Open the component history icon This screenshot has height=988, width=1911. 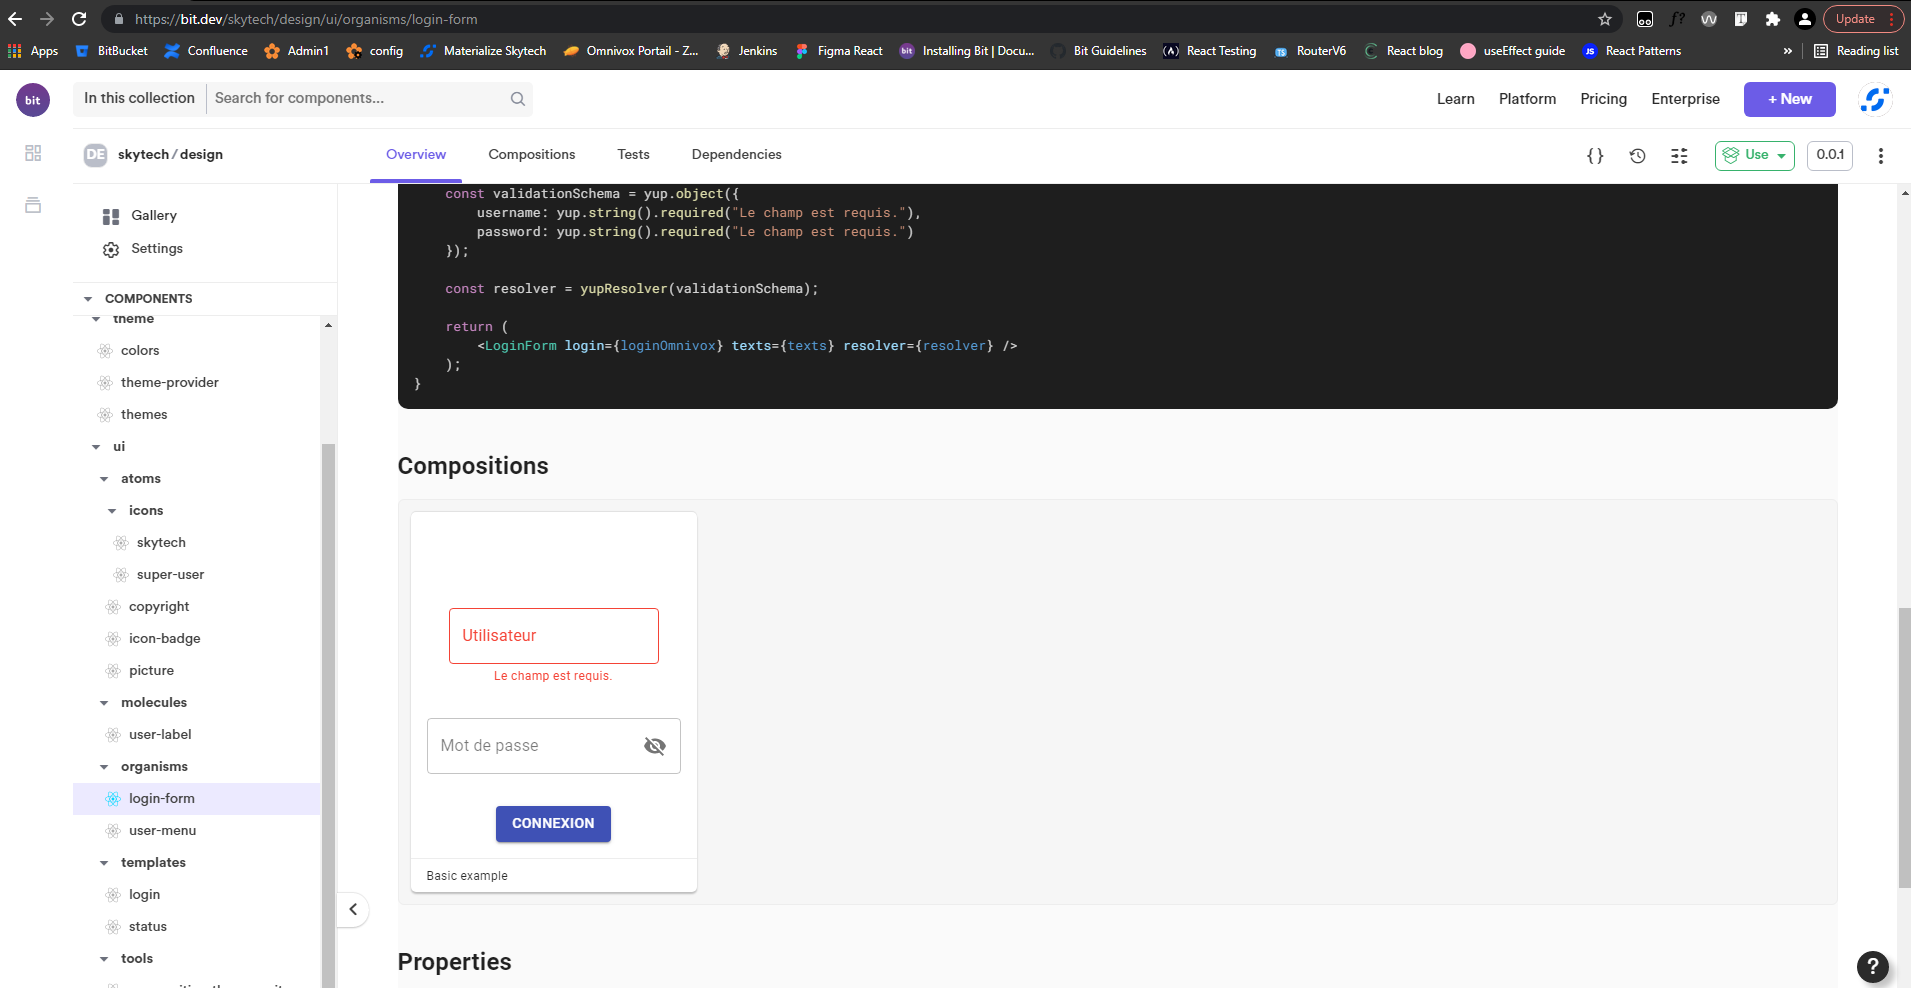[x=1637, y=155]
